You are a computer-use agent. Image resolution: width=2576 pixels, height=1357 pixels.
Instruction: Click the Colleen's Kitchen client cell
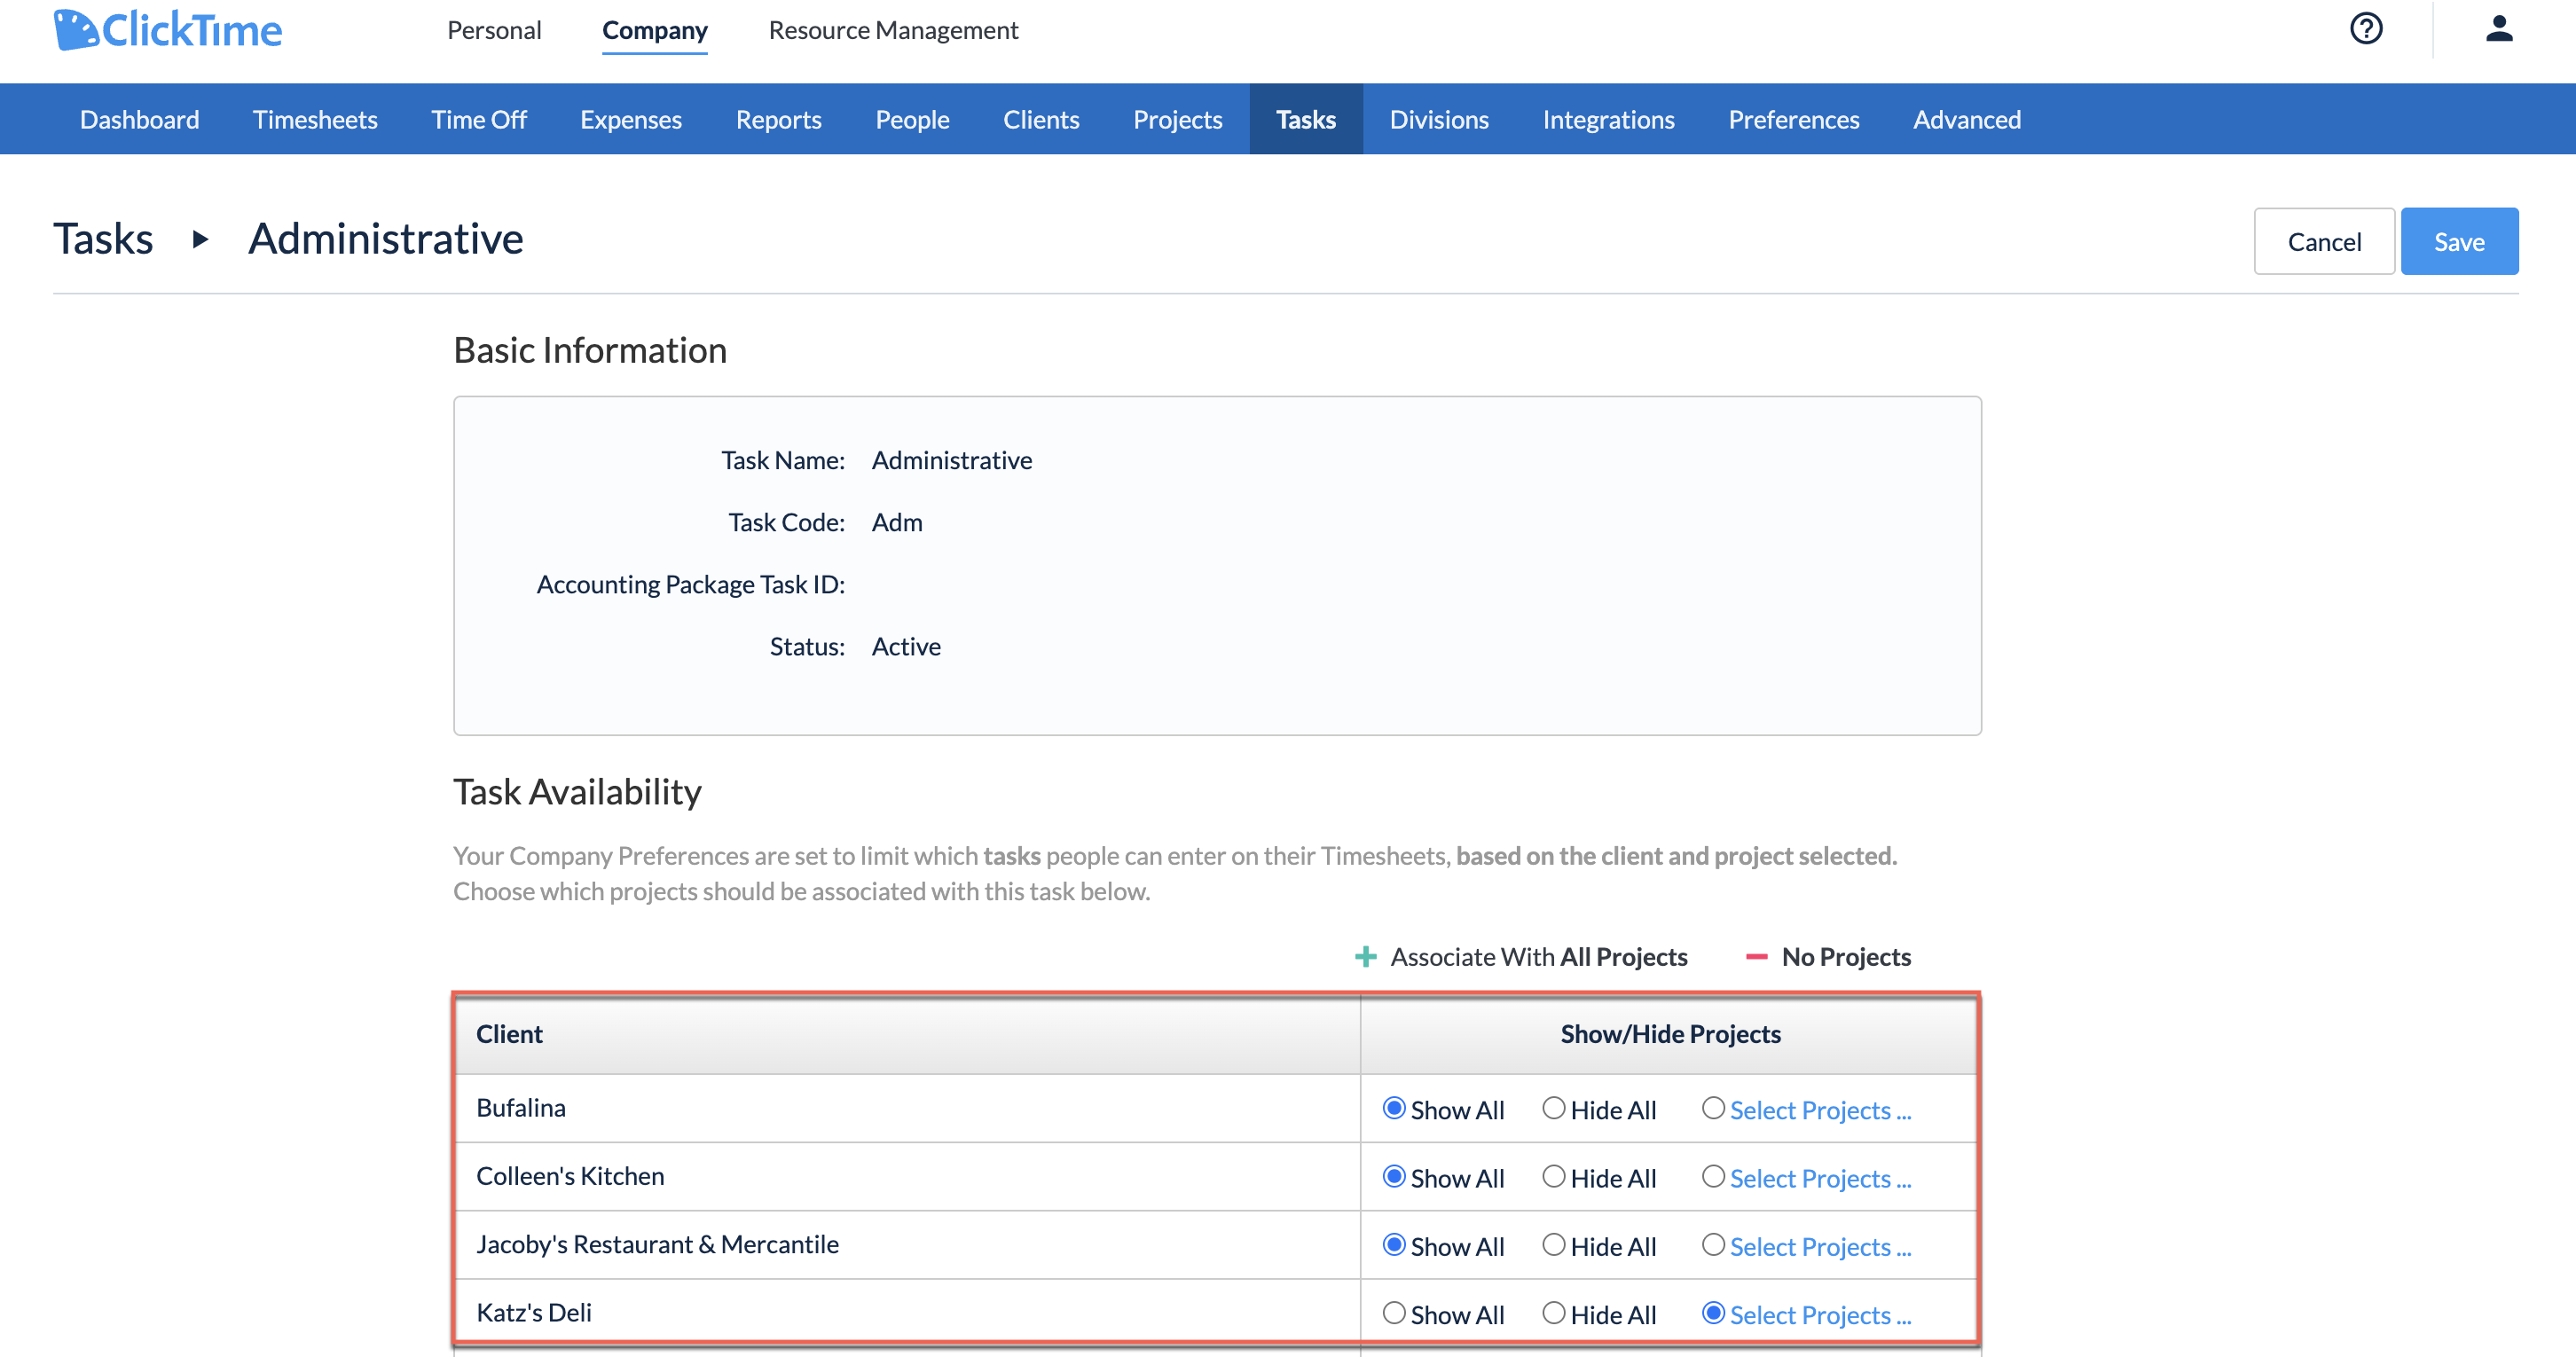click(x=908, y=1176)
